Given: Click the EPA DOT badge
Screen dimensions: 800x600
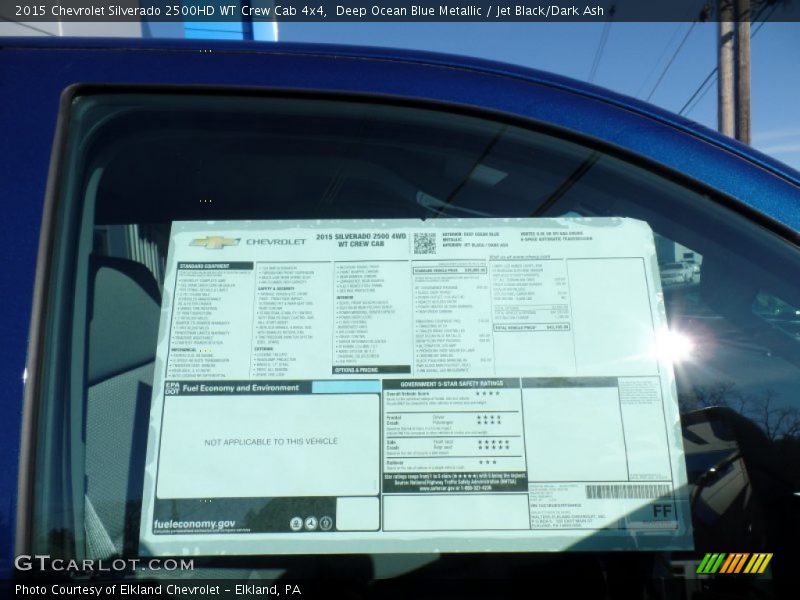Looking at the screenshot, I should [x=172, y=388].
